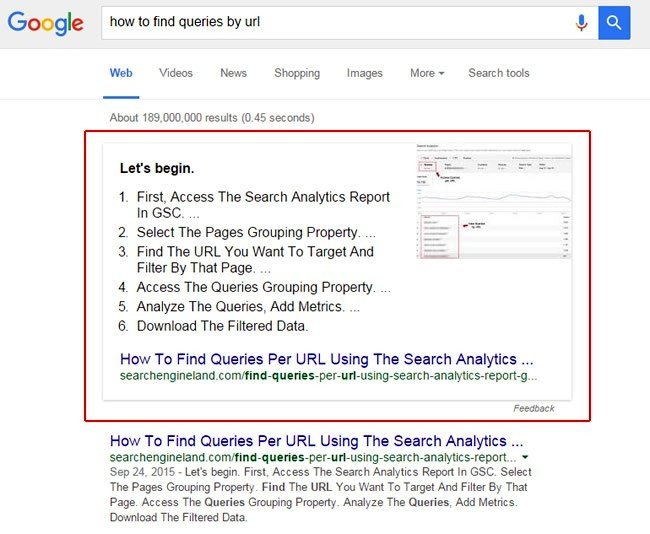Open the featured snippet screenshot thumbnail
The width and height of the screenshot is (650, 534).
[494, 202]
